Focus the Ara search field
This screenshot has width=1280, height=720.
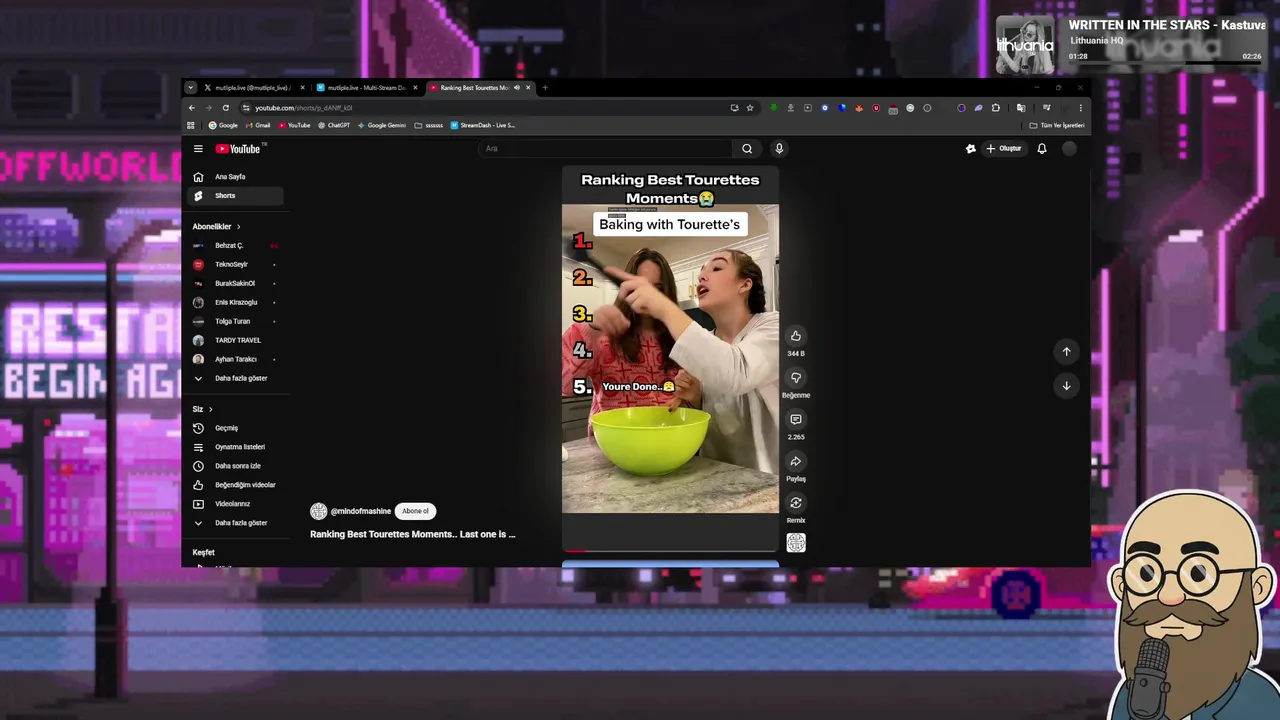click(607, 149)
